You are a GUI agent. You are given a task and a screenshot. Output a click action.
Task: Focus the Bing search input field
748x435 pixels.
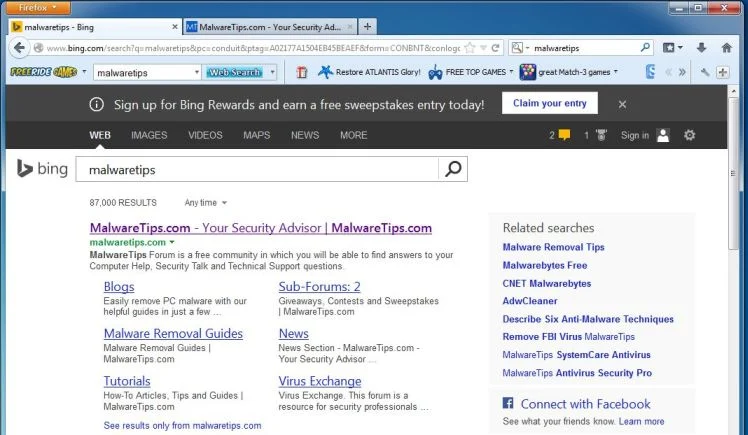pos(257,169)
